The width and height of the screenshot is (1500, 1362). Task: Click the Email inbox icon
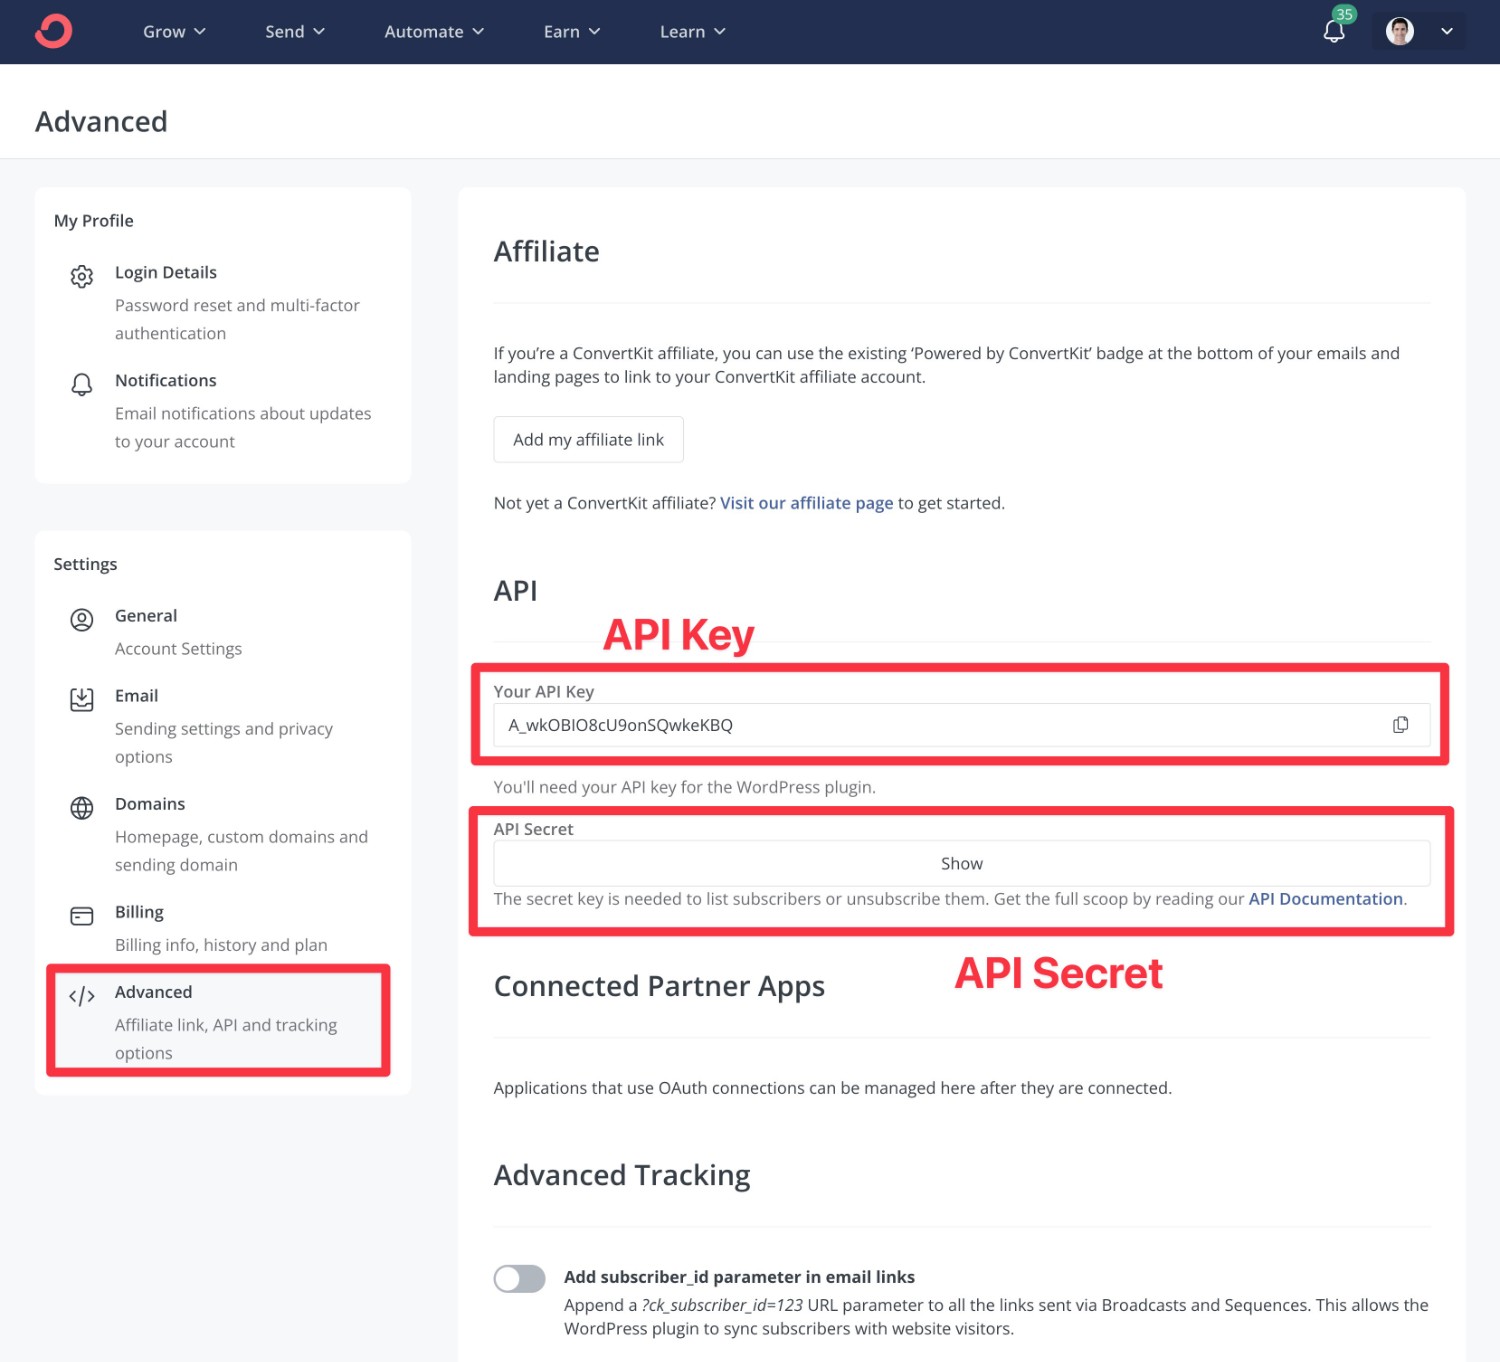tap(82, 700)
